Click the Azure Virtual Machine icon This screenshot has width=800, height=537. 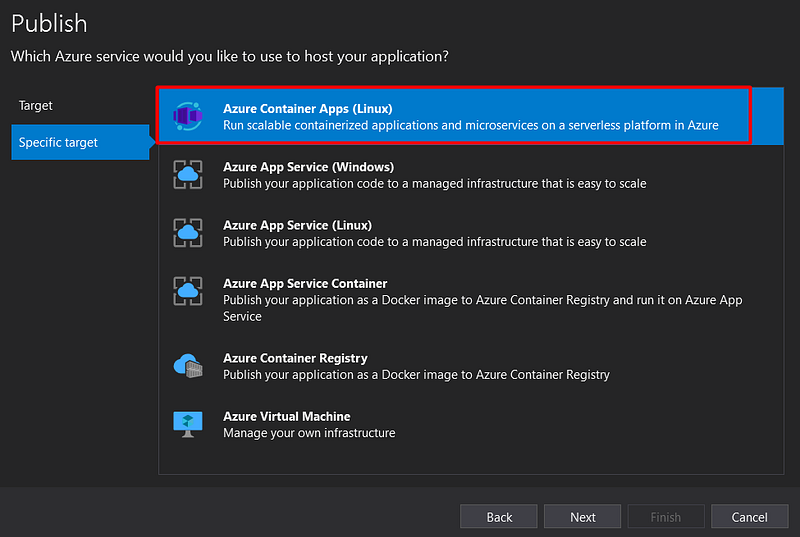pos(188,424)
